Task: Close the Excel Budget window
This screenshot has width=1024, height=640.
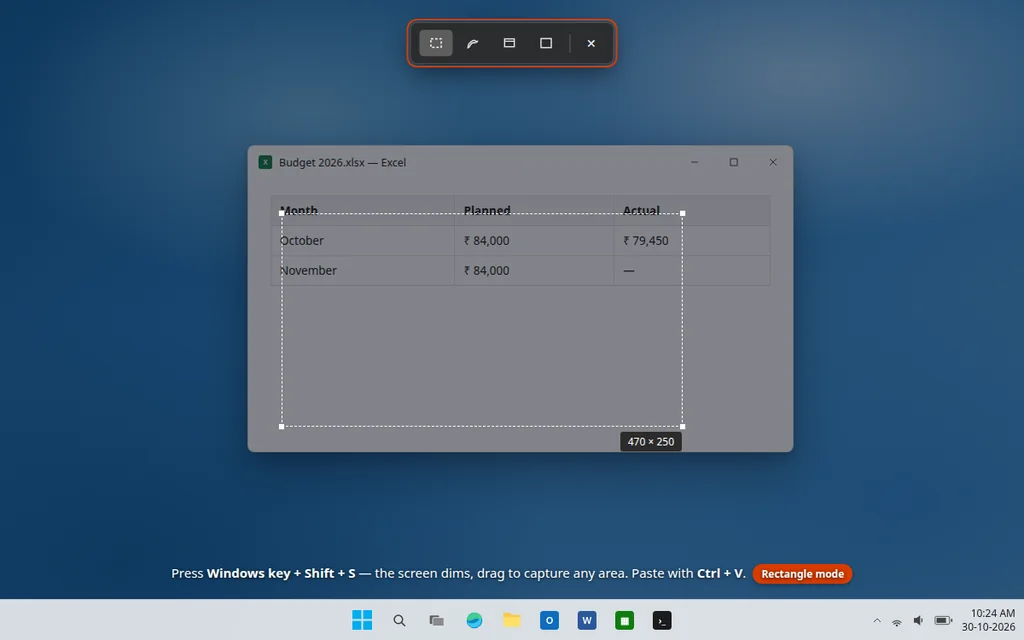Action: tap(773, 162)
